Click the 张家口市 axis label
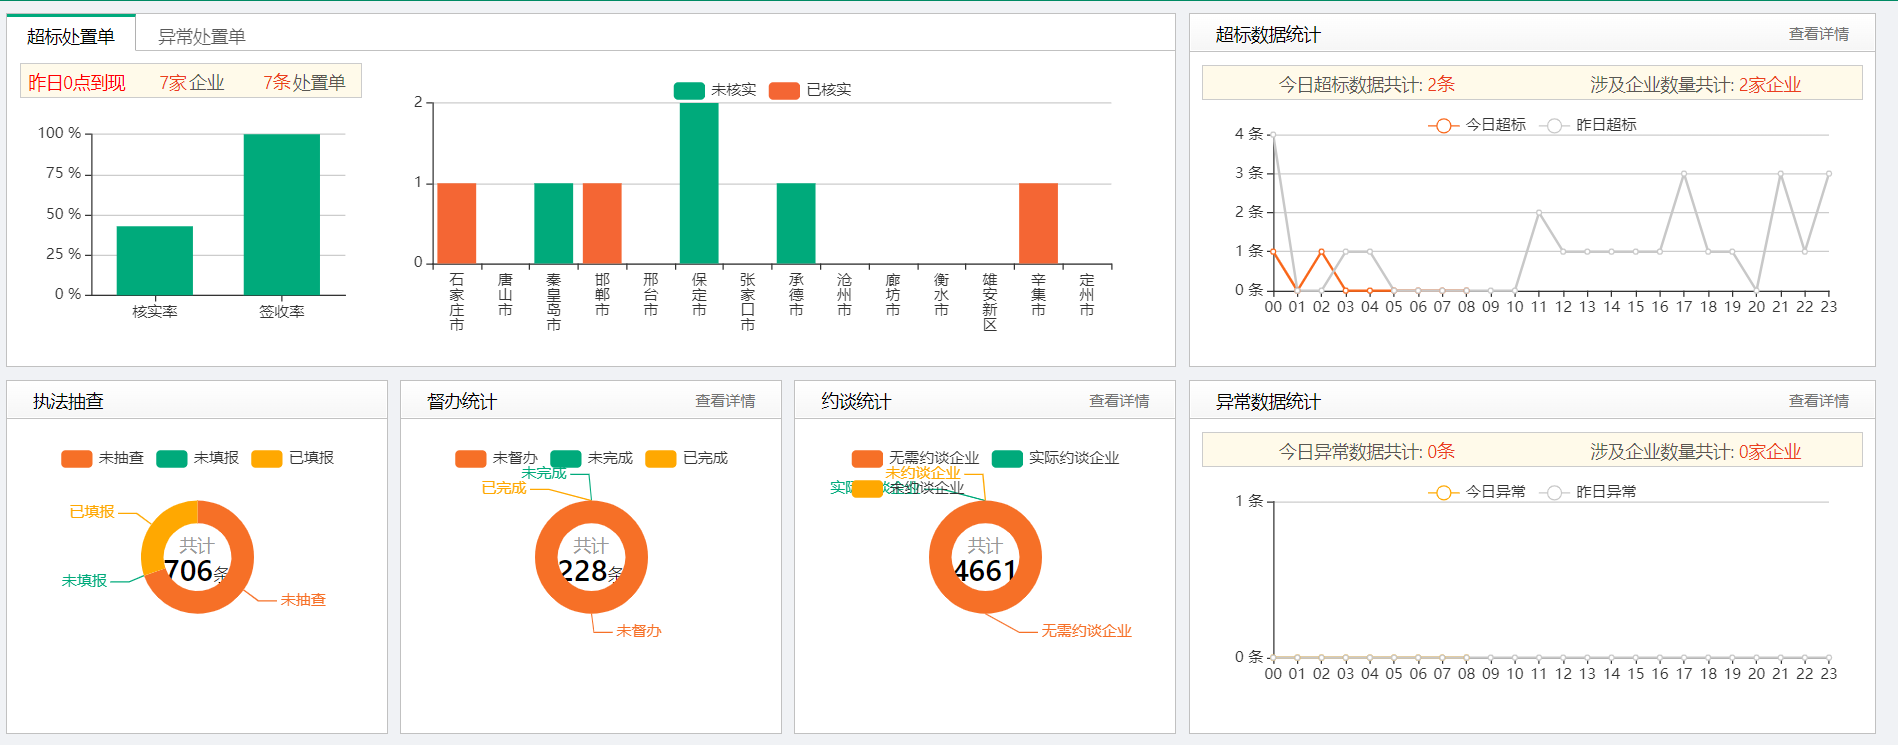This screenshot has height=745, width=1898. 748,302
